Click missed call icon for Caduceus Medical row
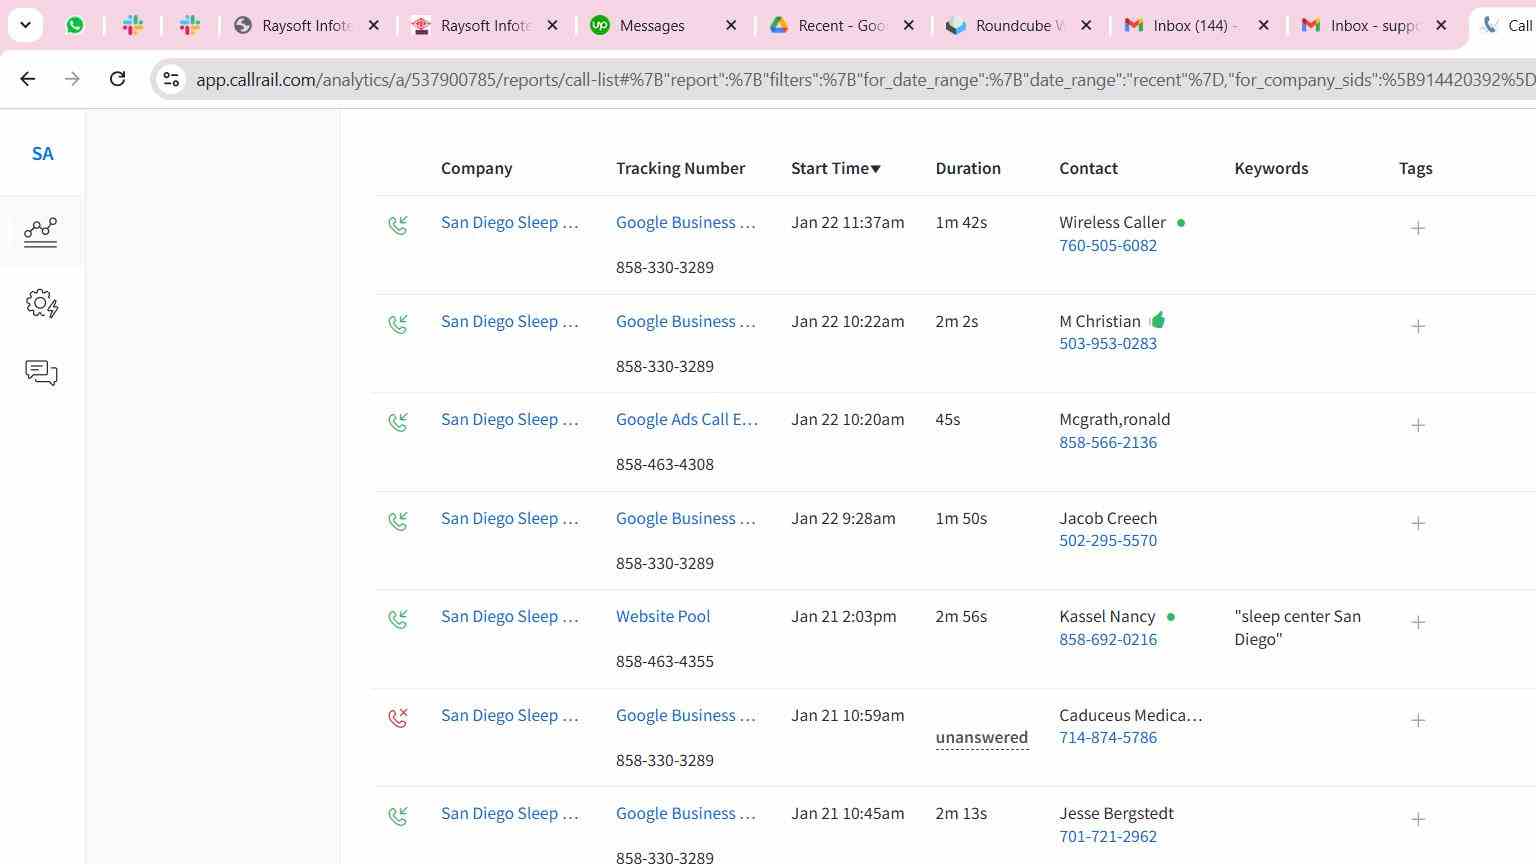 398,718
